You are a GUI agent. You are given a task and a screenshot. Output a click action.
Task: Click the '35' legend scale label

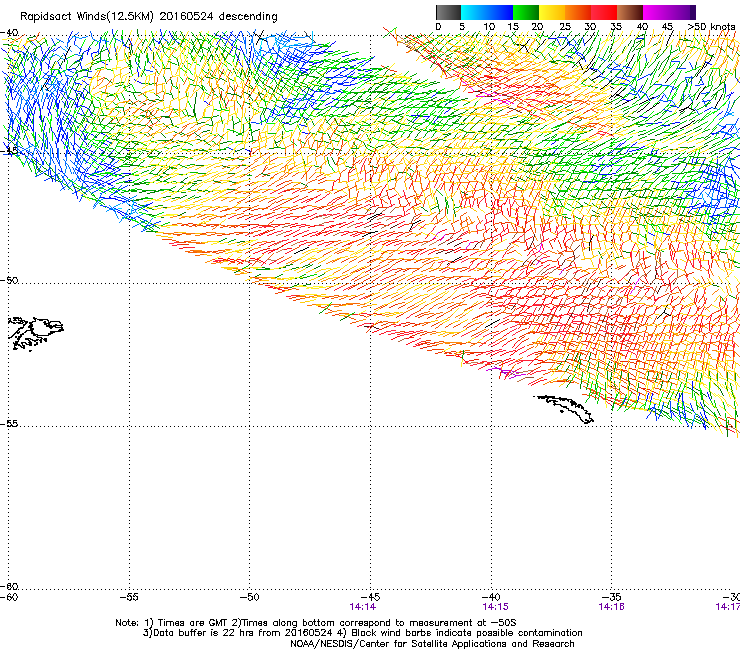pyautogui.click(x=616, y=27)
